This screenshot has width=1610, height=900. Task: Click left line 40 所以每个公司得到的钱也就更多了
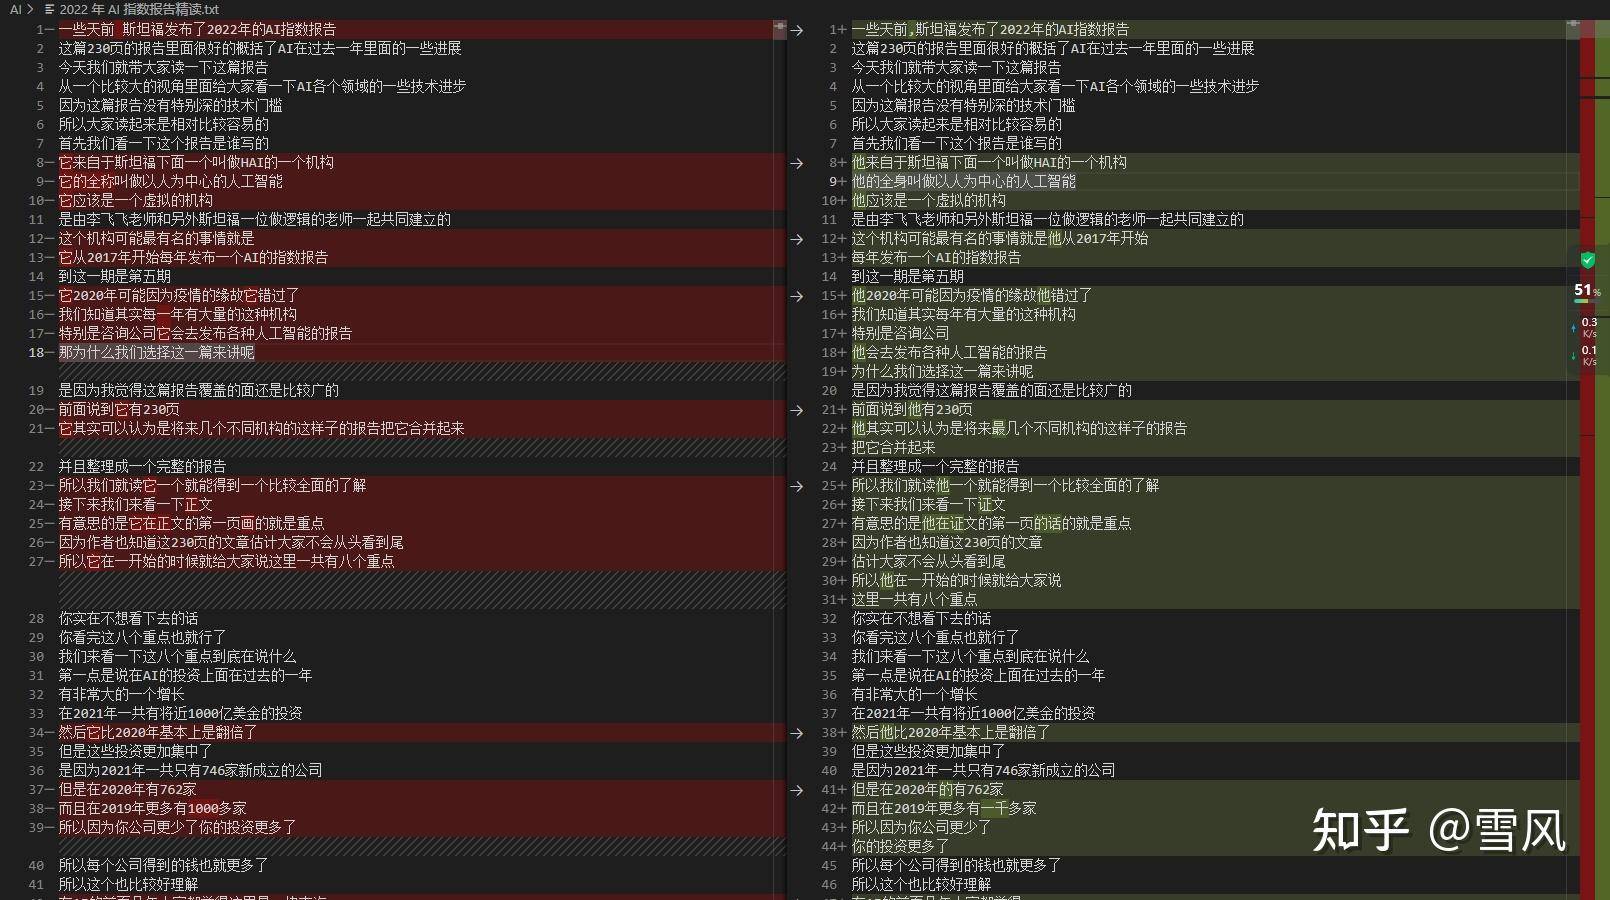[x=163, y=866]
